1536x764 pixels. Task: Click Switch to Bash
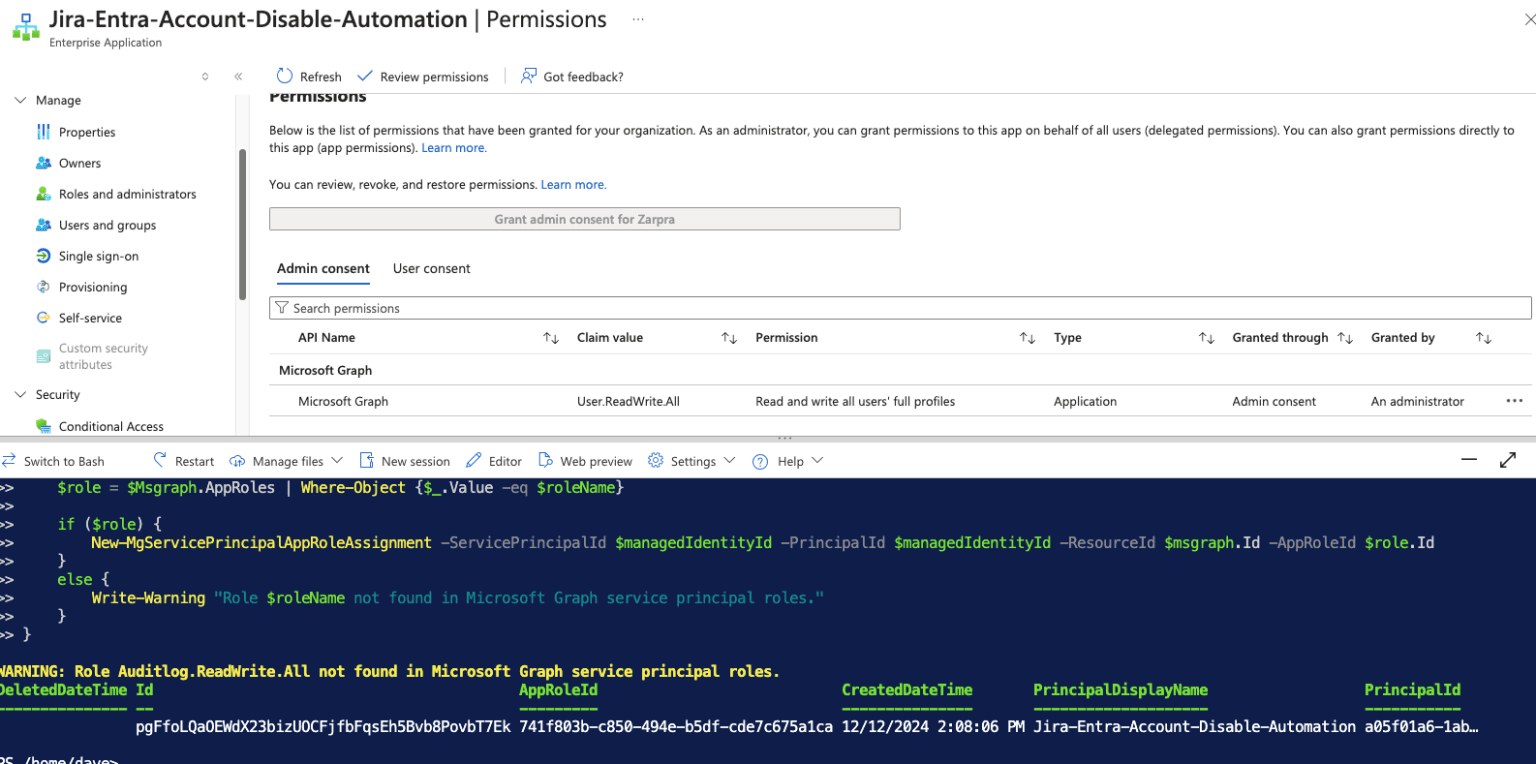click(x=62, y=461)
